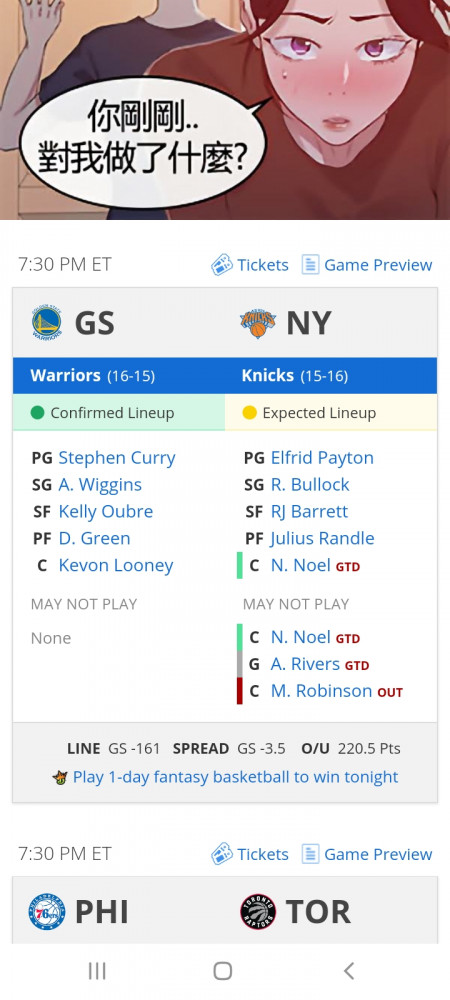Screen dimensions: 450x1000
Task: Tap the Toronto Raptors logo
Action: [x=258, y=912]
